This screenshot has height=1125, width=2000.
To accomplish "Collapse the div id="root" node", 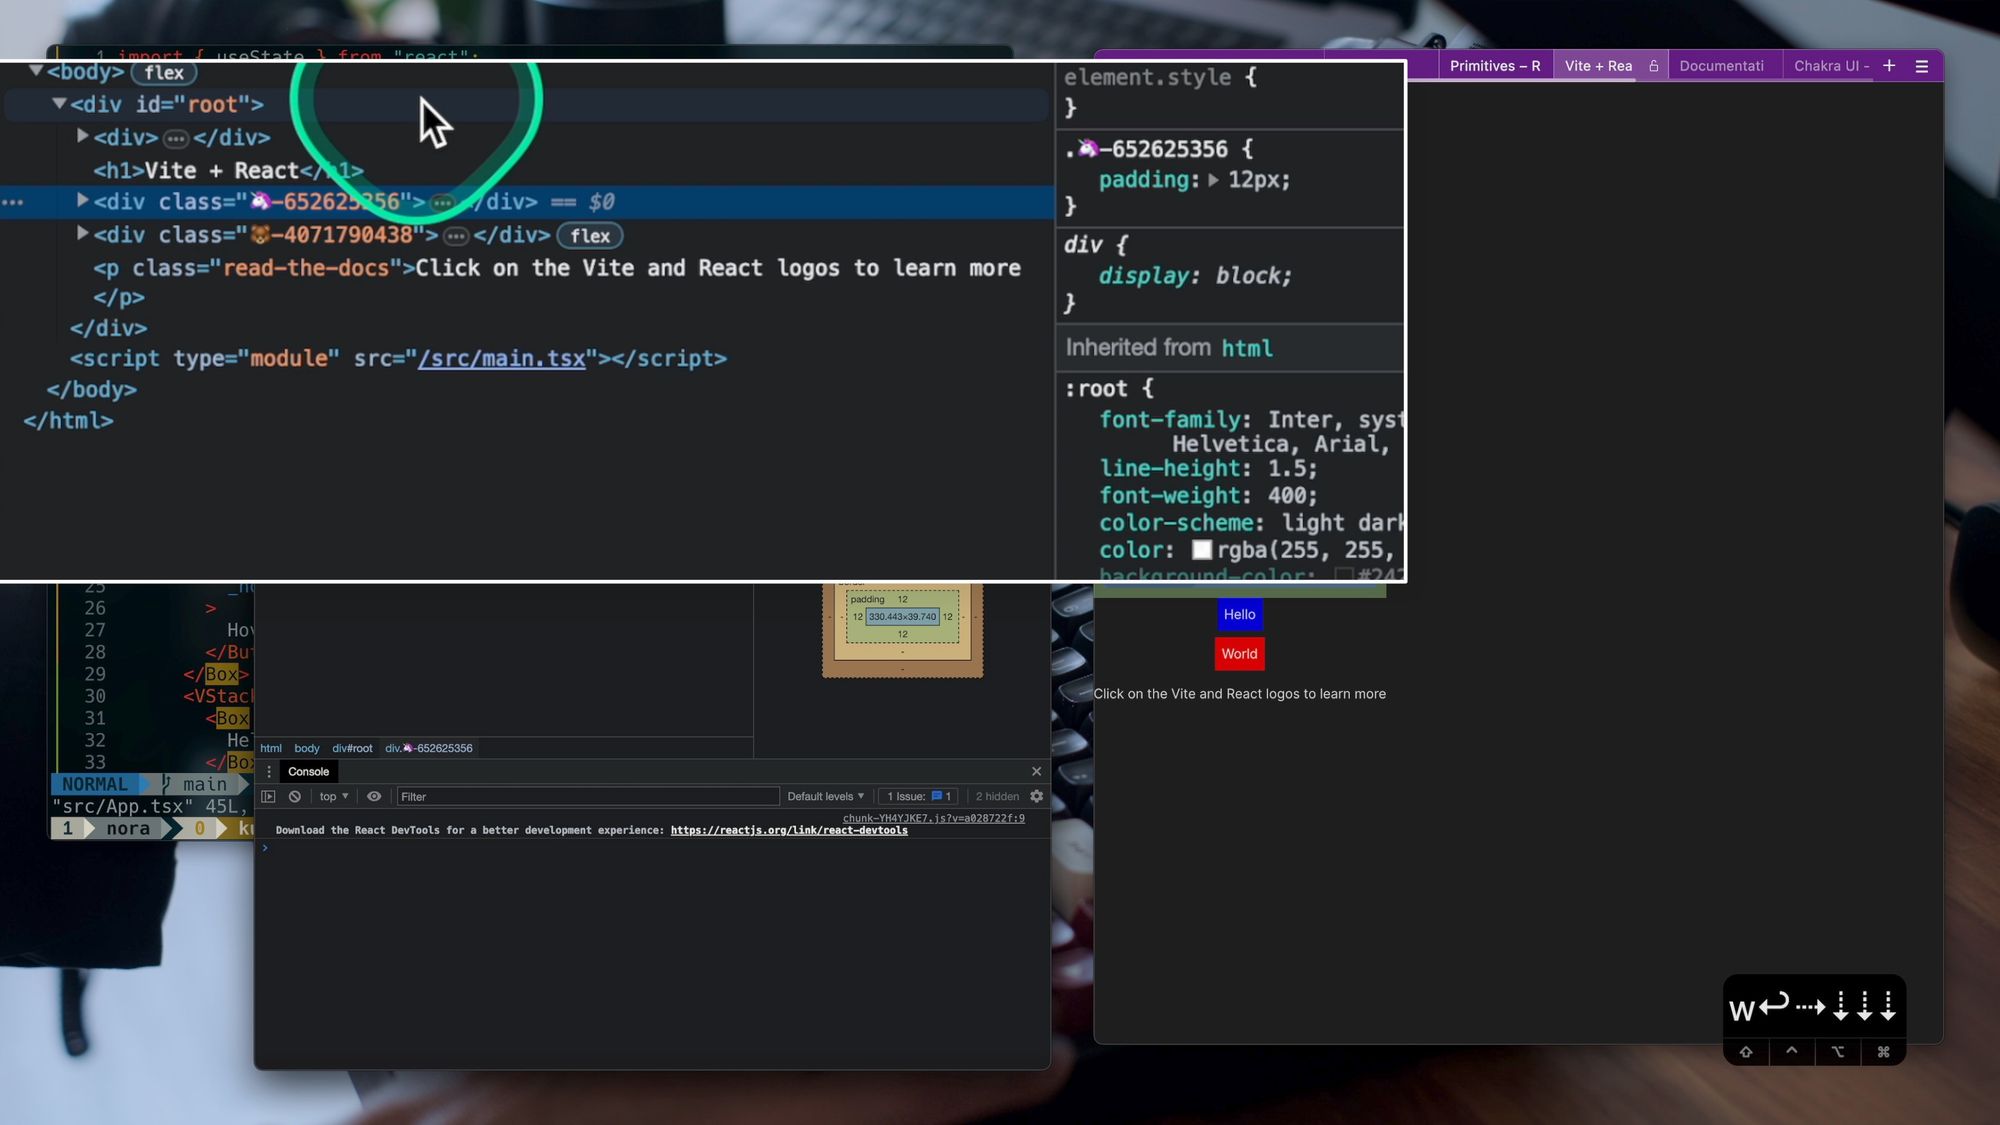I will point(59,103).
